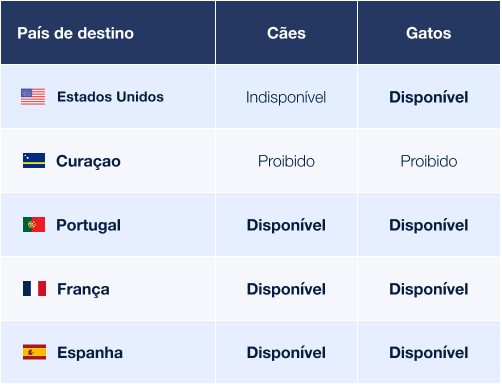Screen dimensions: 502x384
Task: Select the País de destino column header
Action: [76, 33]
